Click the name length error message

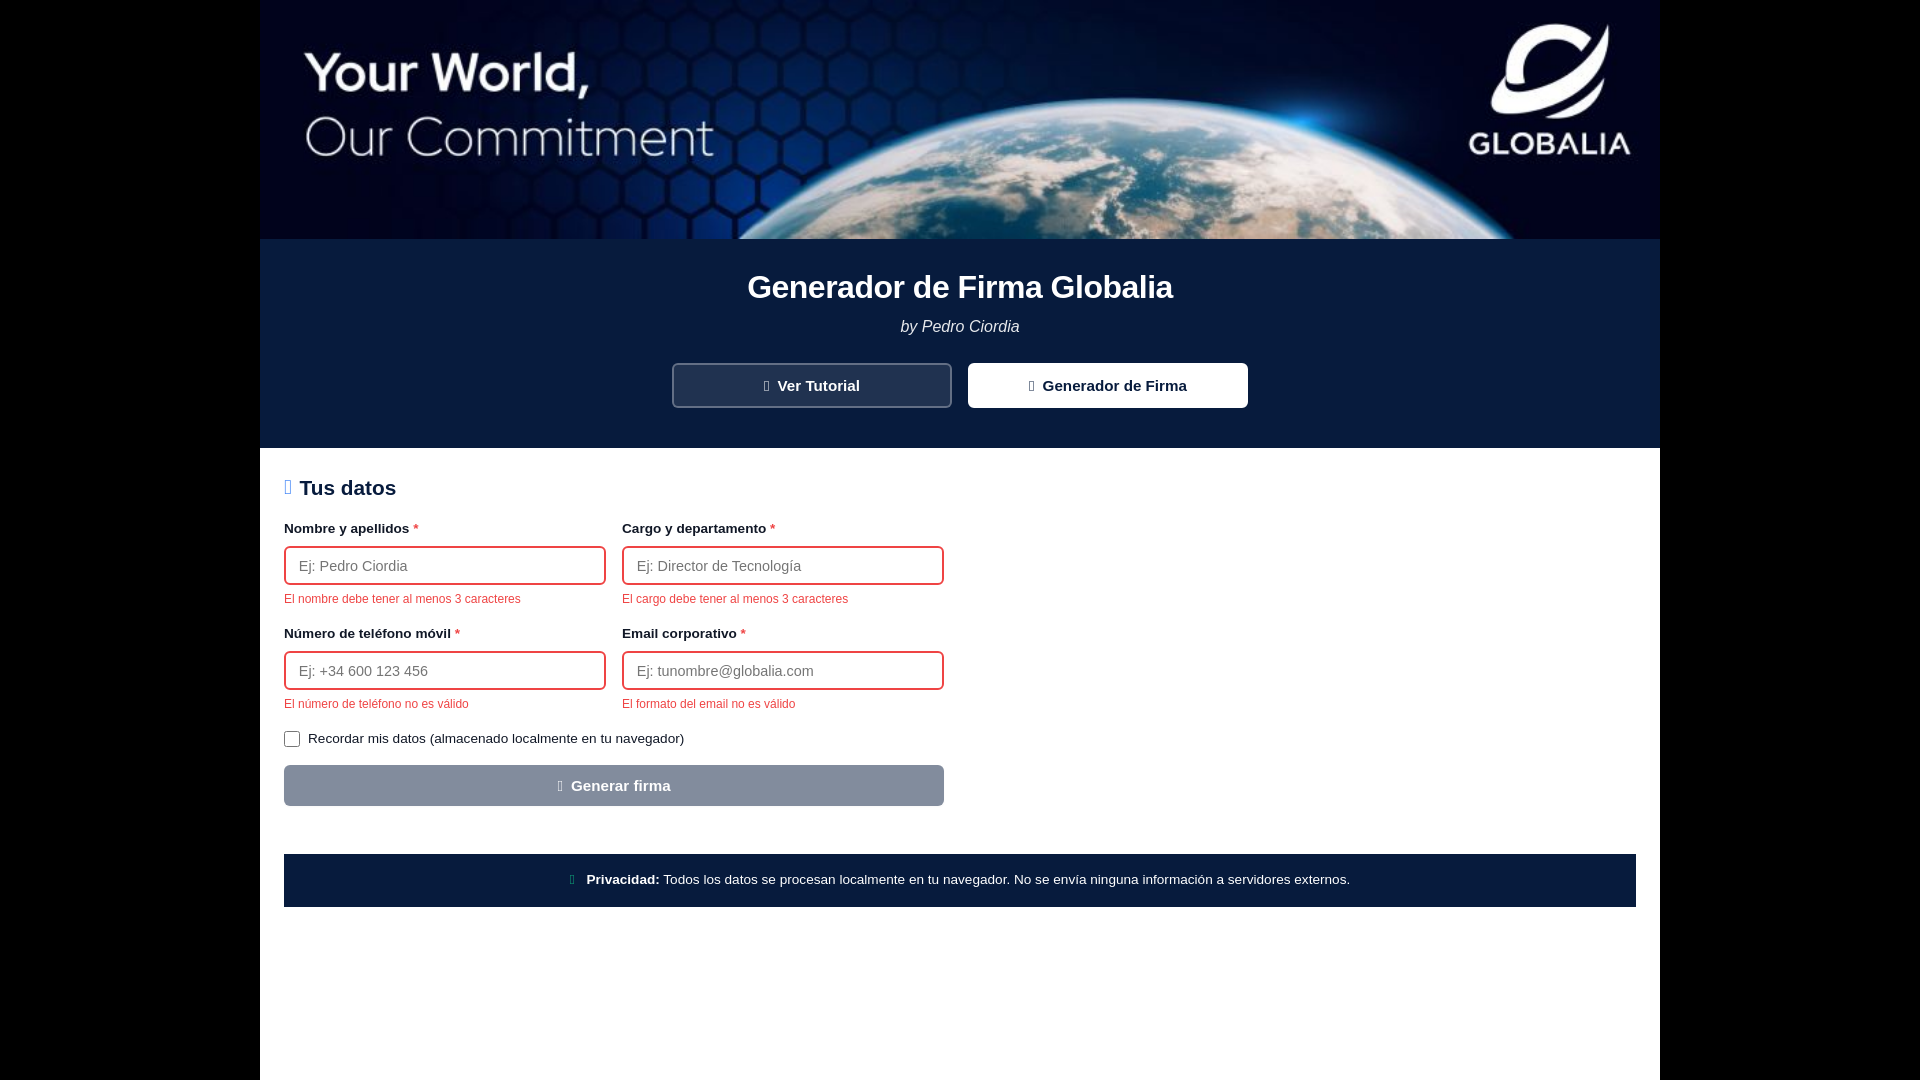tap(402, 599)
